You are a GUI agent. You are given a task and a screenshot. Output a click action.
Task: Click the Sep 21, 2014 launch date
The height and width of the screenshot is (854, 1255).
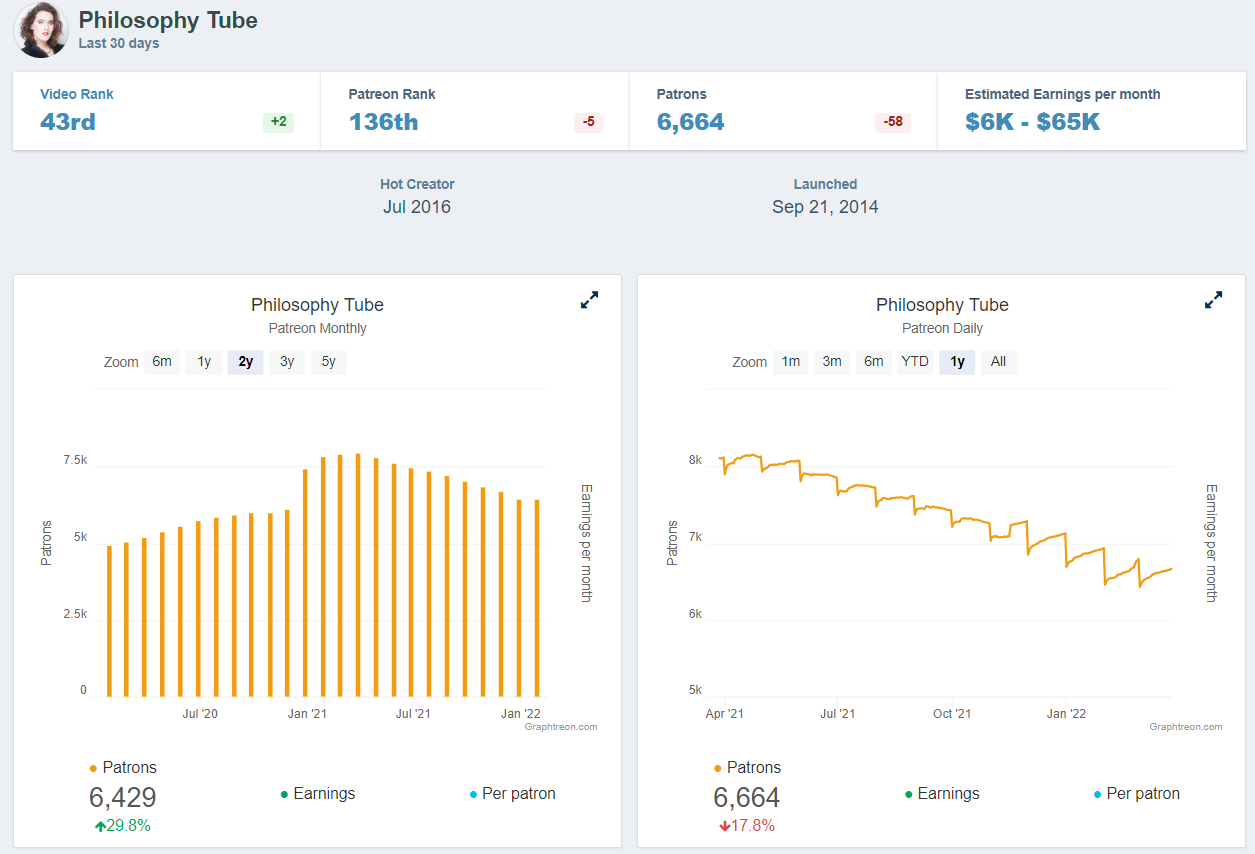pyautogui.click(x=825, y=207)
